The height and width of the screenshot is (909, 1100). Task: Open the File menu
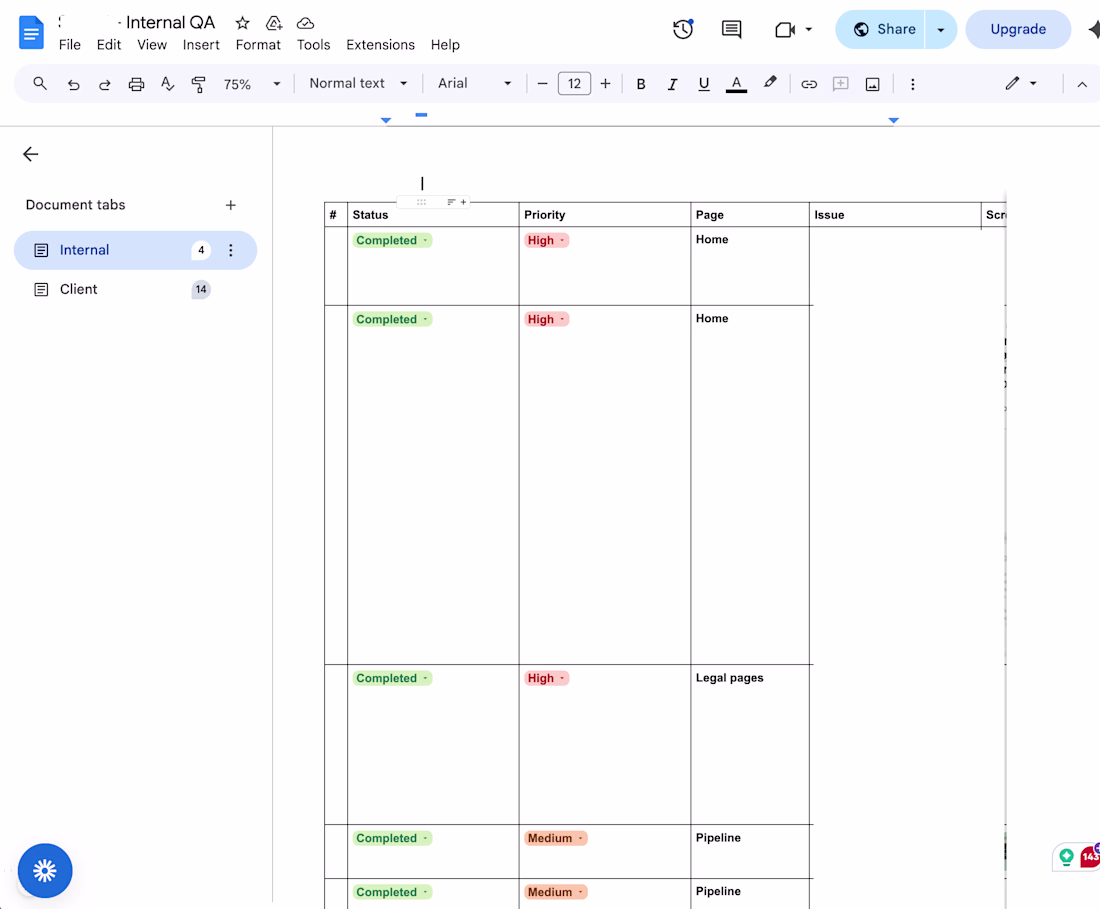(x=69, y=45)
